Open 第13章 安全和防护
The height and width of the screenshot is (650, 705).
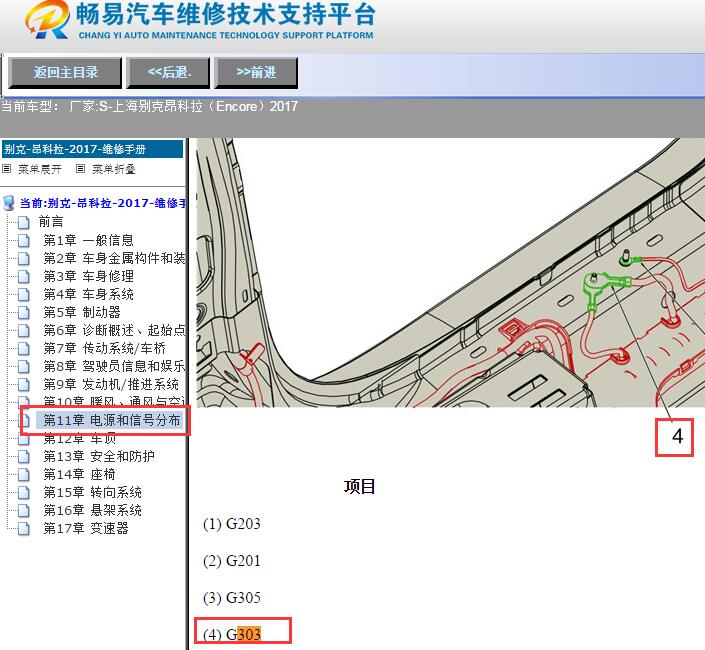(x=99, y=456)
